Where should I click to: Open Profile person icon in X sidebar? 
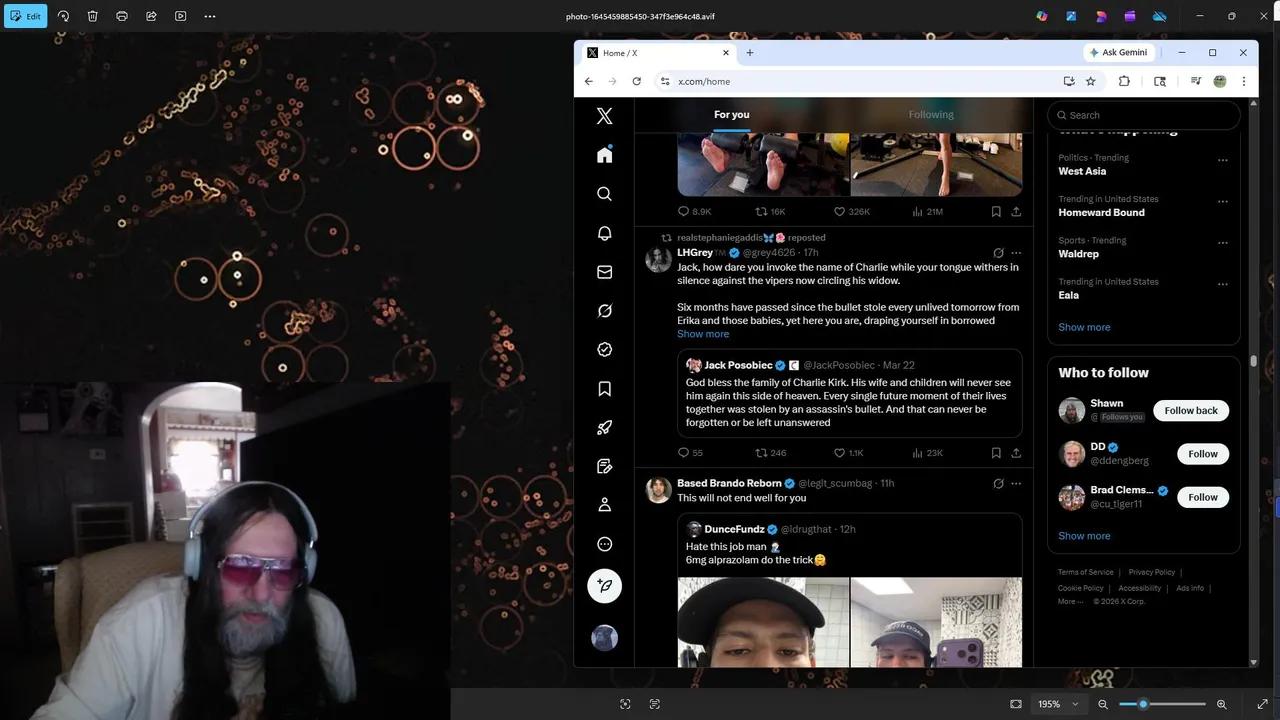point(604,505)
